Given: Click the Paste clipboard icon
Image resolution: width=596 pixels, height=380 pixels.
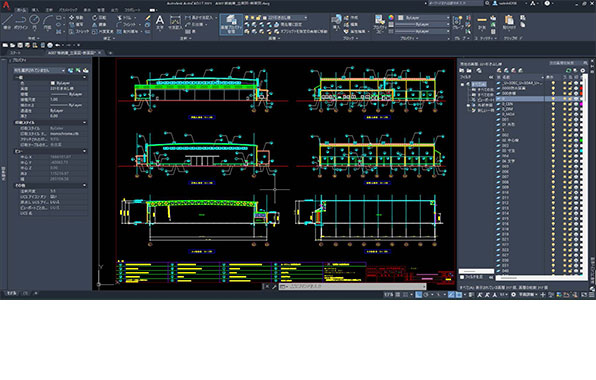Looking at the screenshot, I should pyautogui.click(x=509, y=22).
